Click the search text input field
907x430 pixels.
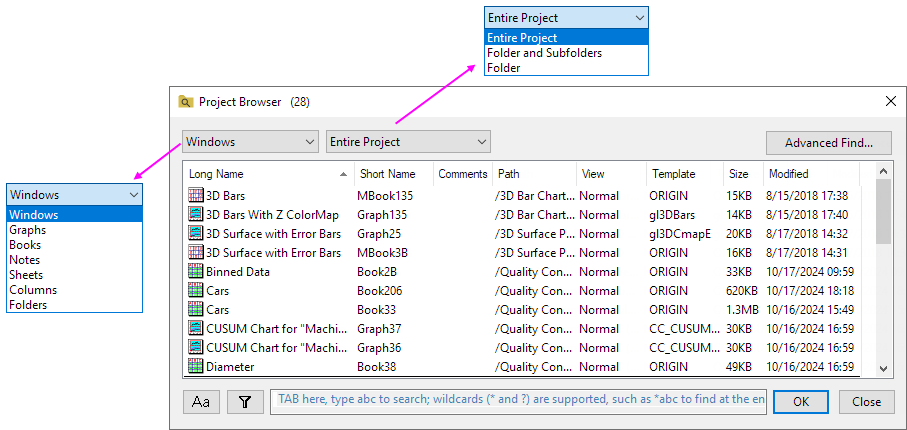[518, 402]
